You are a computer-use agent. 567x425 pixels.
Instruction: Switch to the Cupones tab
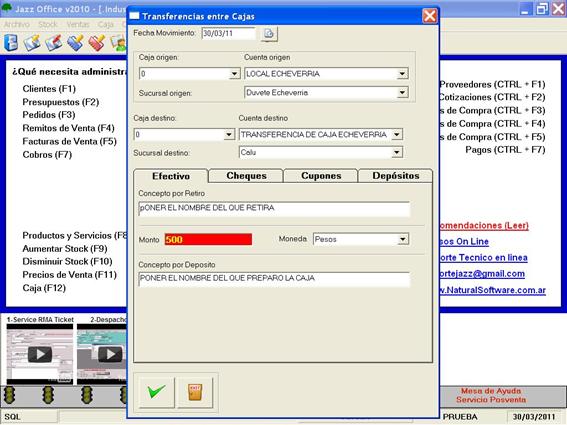tap(321, 176)
